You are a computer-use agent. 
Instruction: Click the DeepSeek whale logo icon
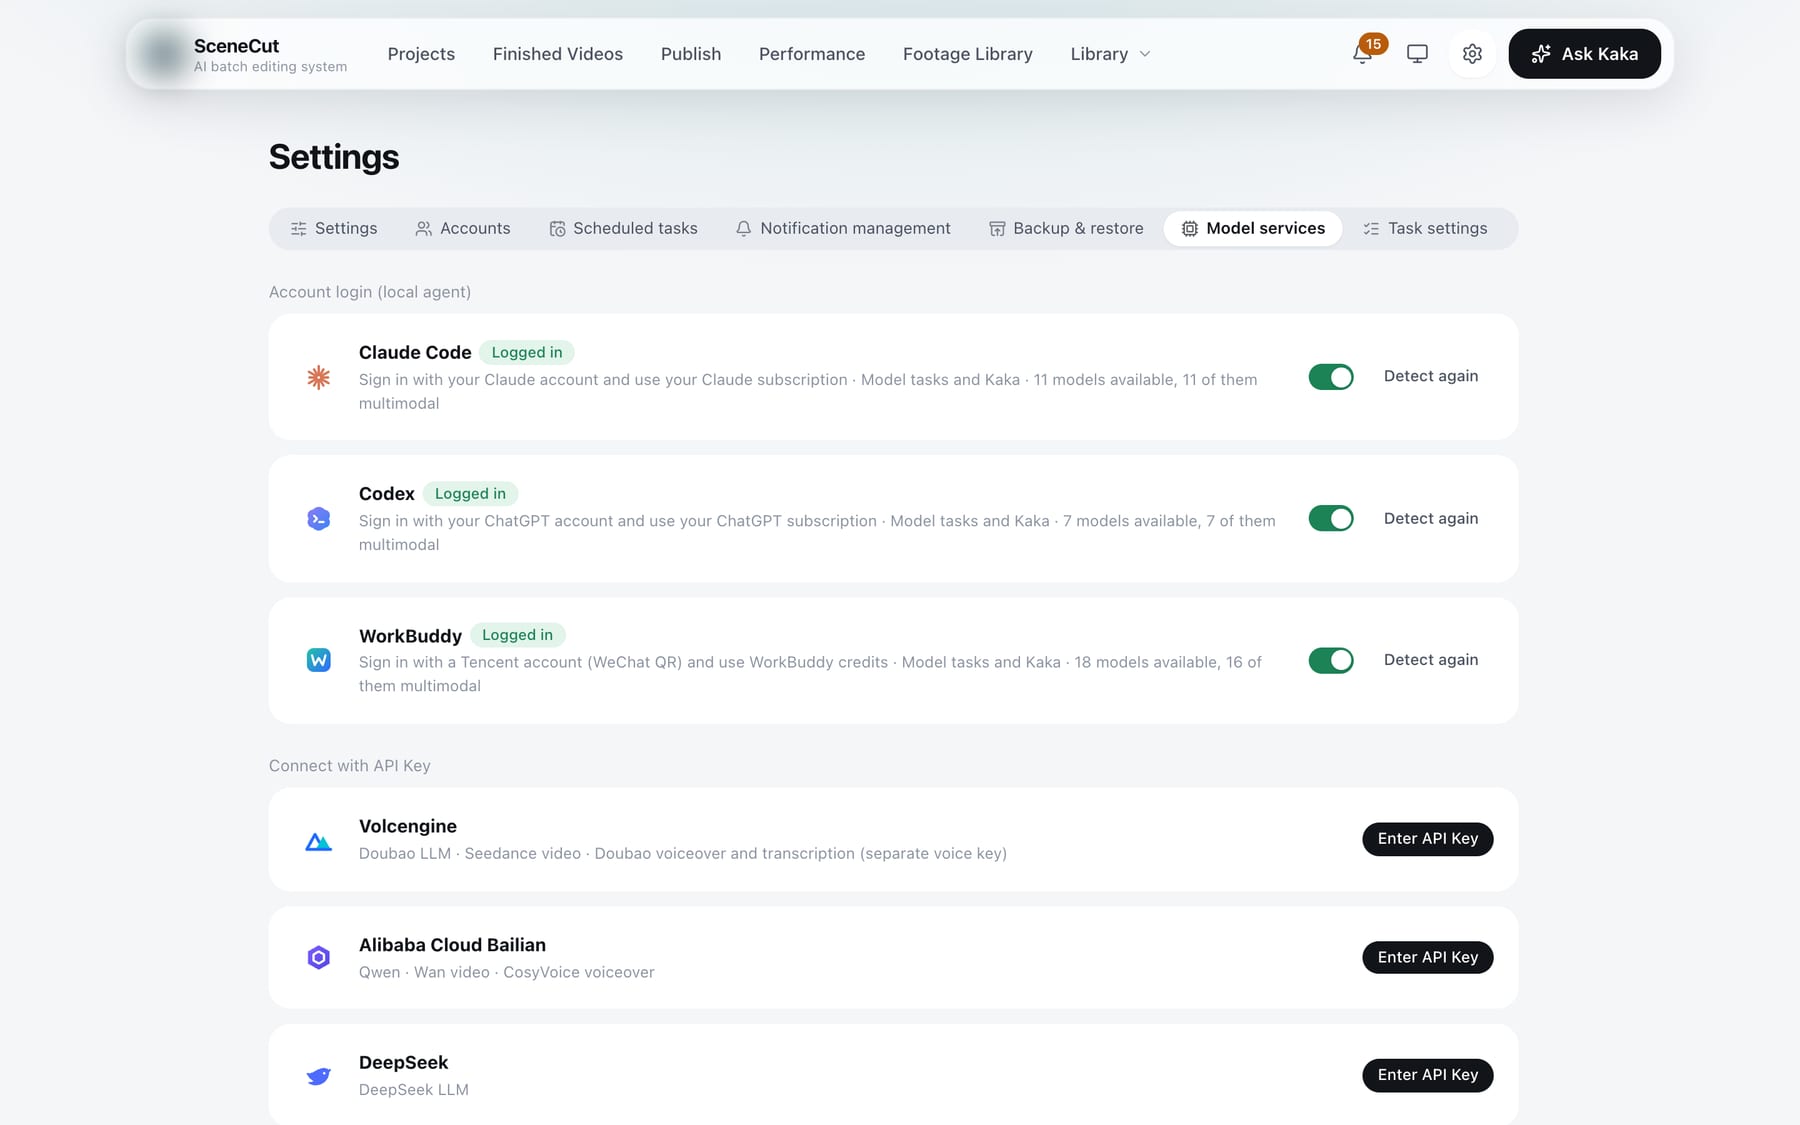point(318,1076)
